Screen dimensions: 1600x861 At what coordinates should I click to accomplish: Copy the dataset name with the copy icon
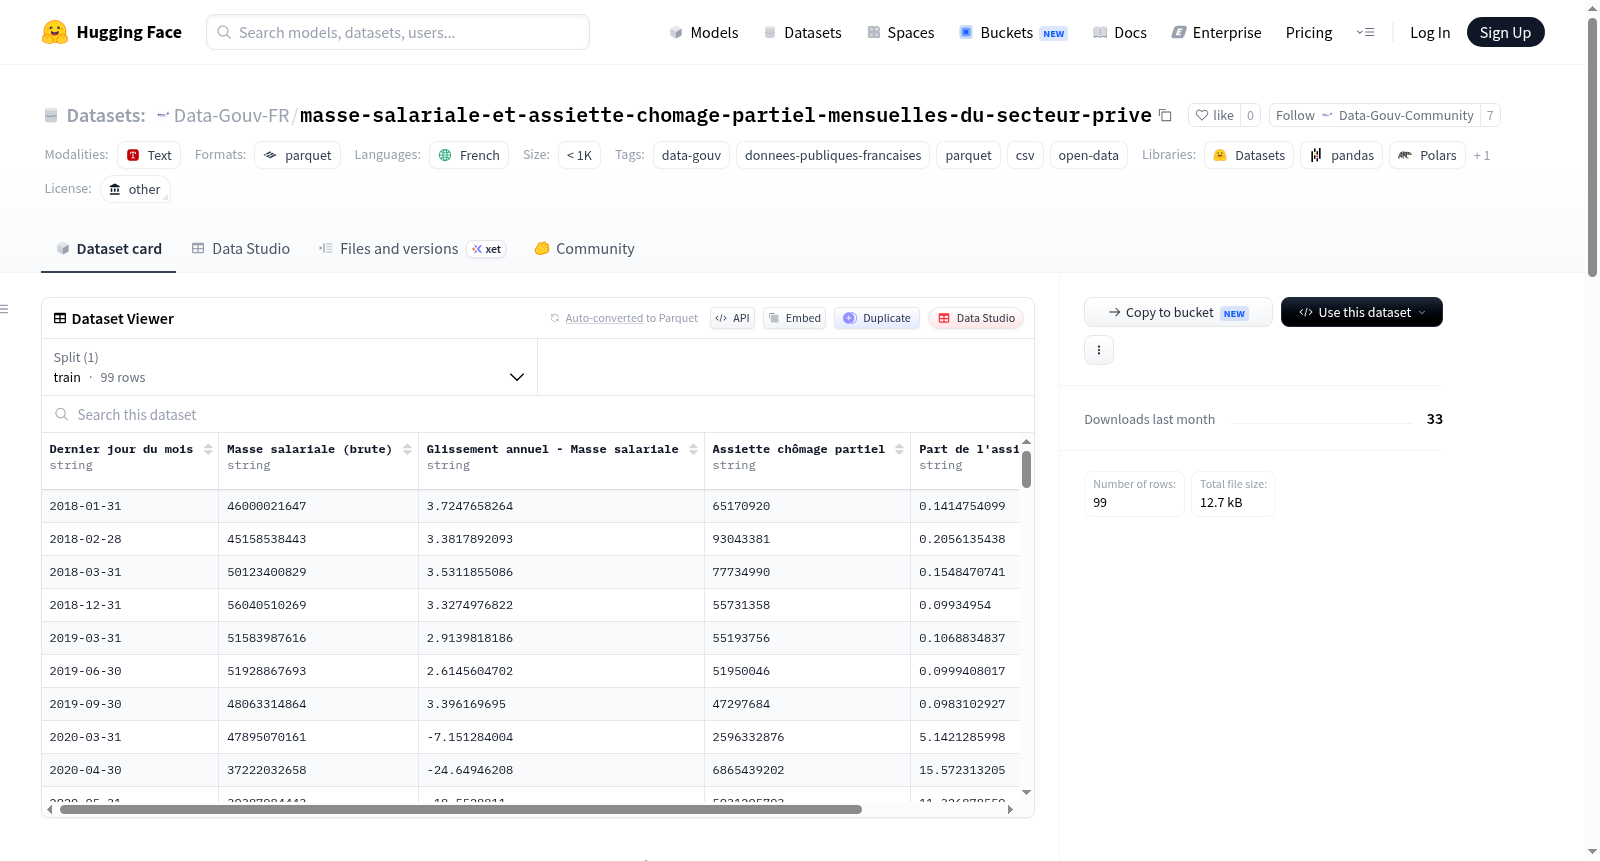1165,115
